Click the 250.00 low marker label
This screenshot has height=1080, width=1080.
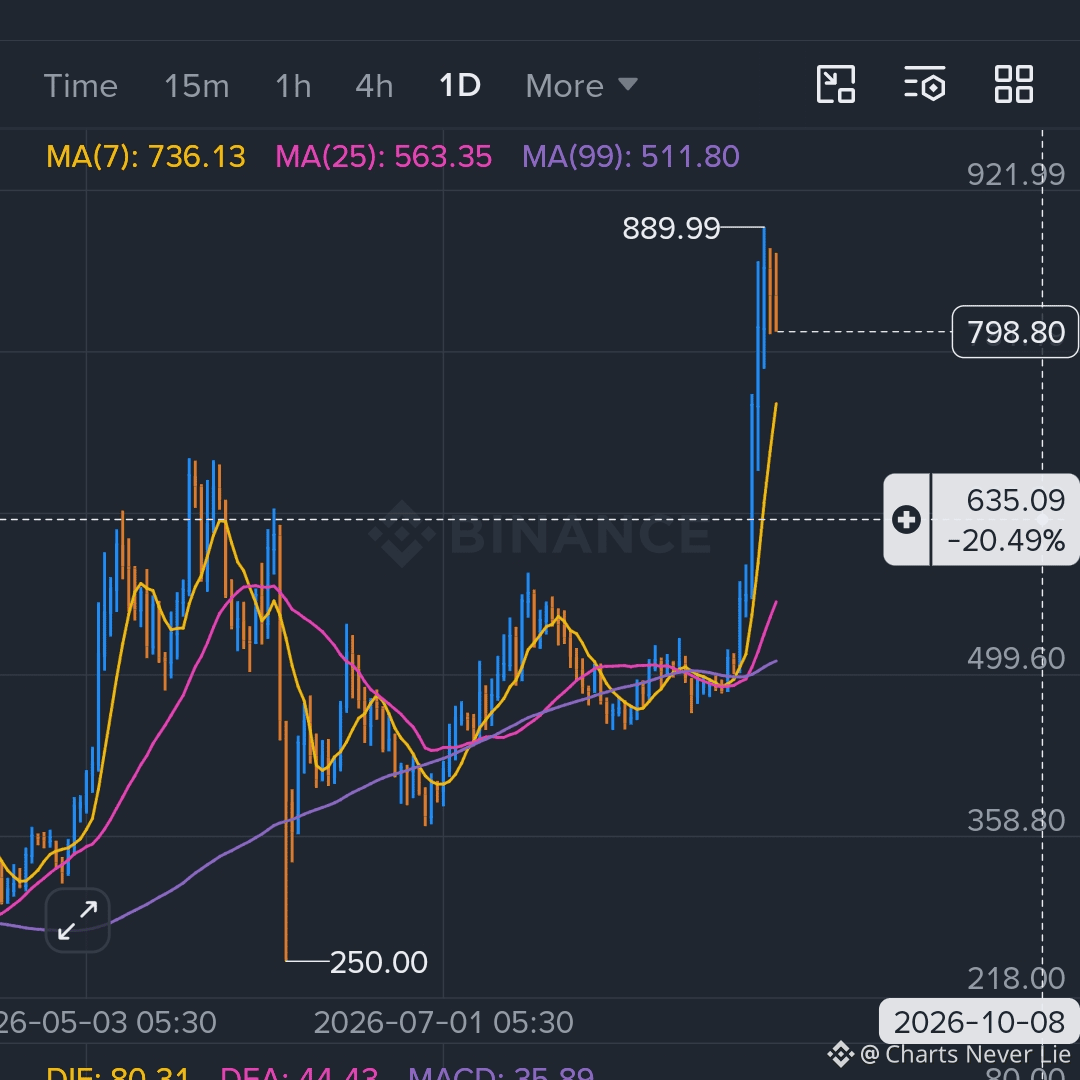coord(378,962)
